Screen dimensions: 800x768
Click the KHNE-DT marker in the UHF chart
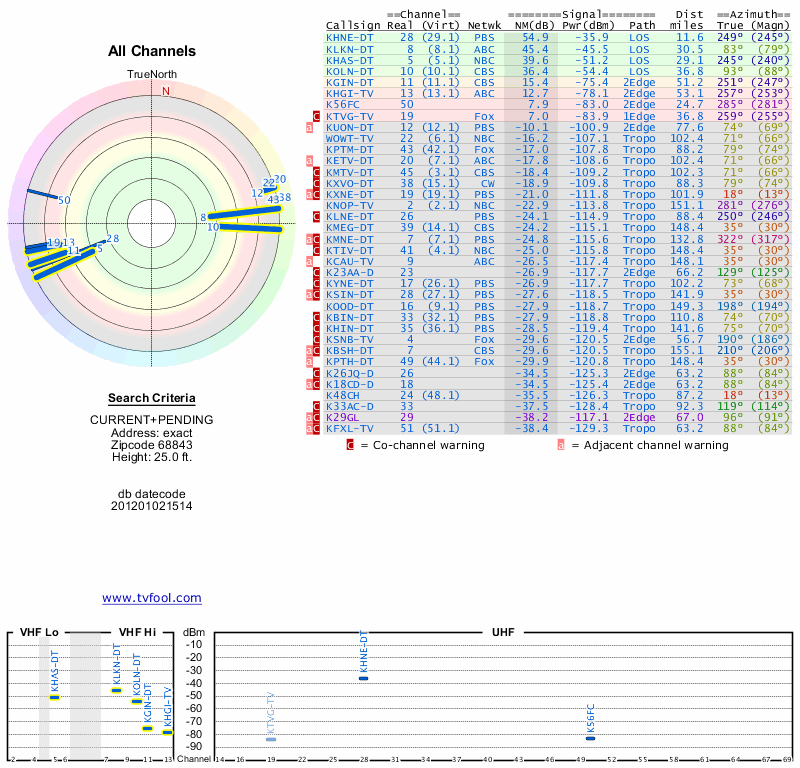(x=363, y=678)
